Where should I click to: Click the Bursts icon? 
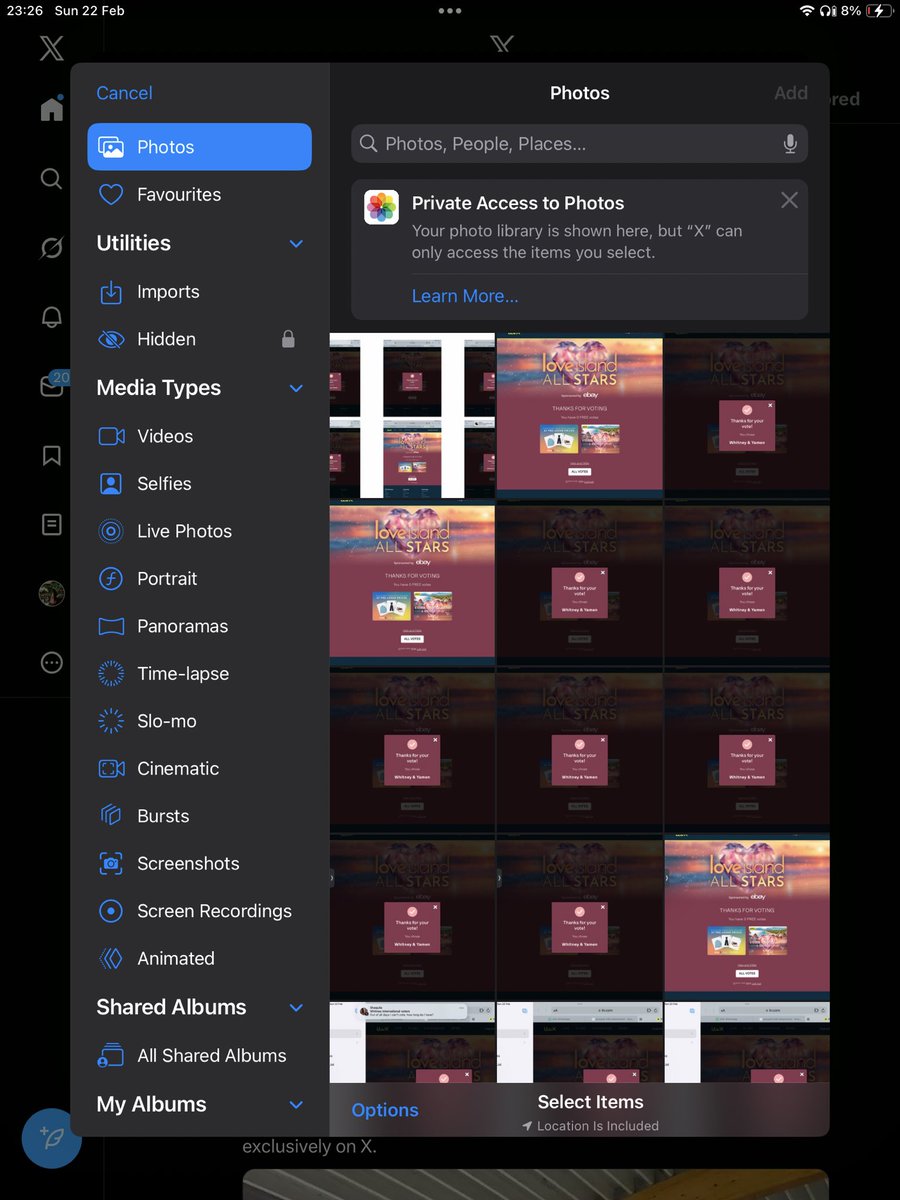coord(111,816)
